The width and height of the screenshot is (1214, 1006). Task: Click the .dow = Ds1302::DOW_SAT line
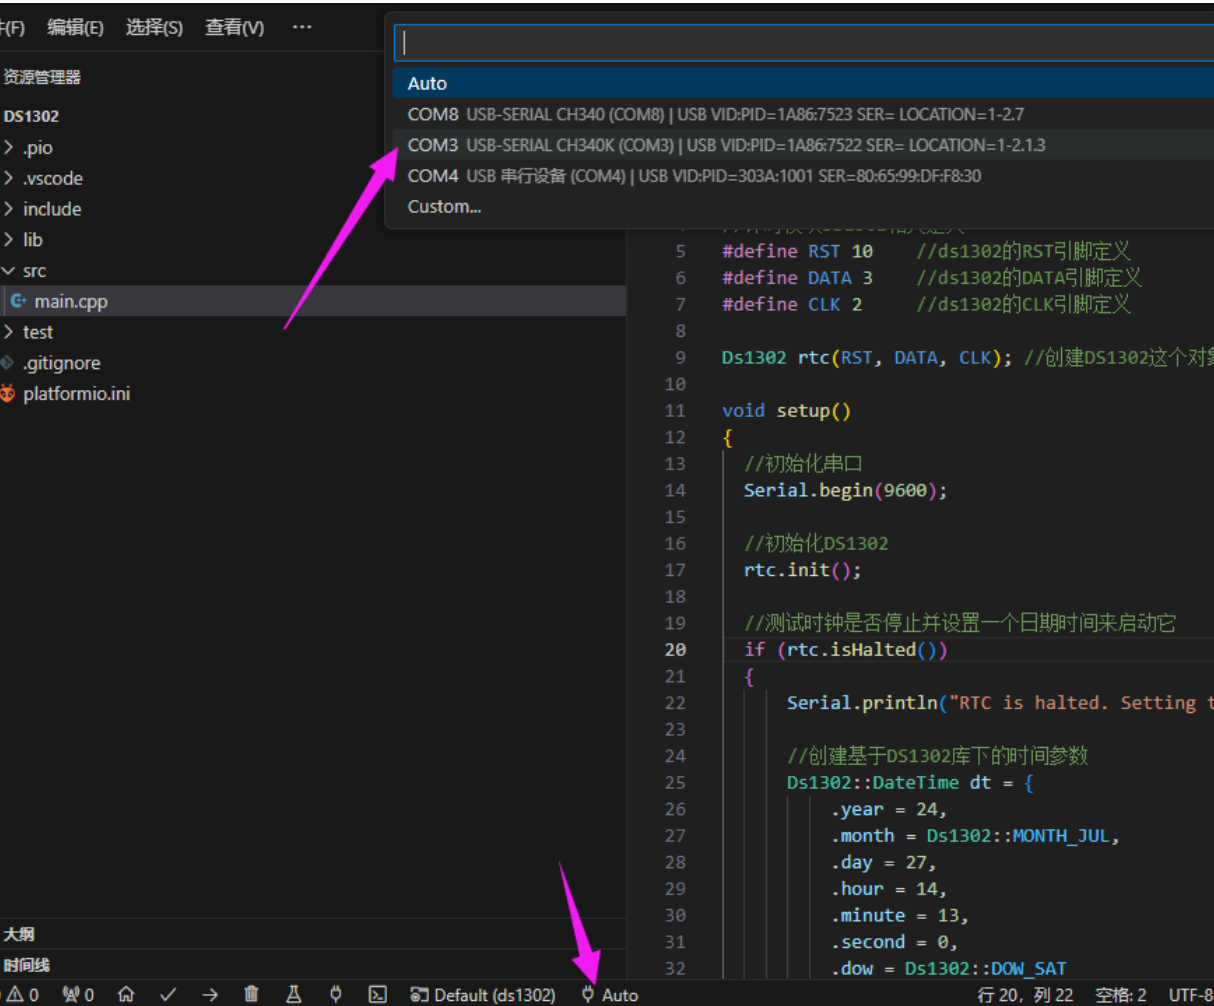pos(948,968)
